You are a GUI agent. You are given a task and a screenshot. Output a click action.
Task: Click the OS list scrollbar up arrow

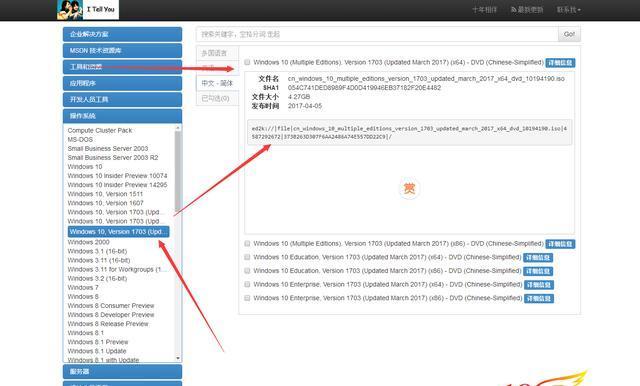coord(178,128)
